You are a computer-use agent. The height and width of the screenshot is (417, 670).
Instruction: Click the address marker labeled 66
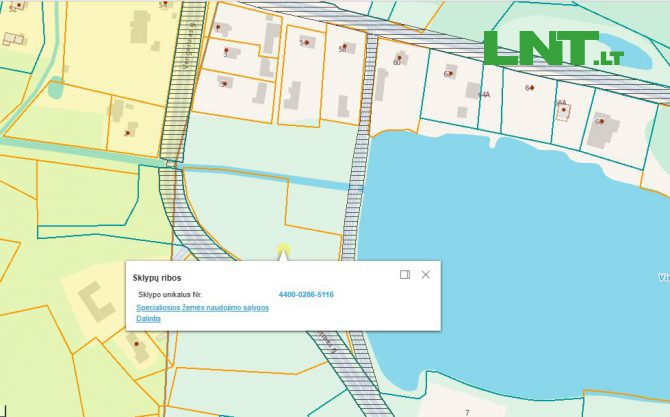[x=600, y=121]
